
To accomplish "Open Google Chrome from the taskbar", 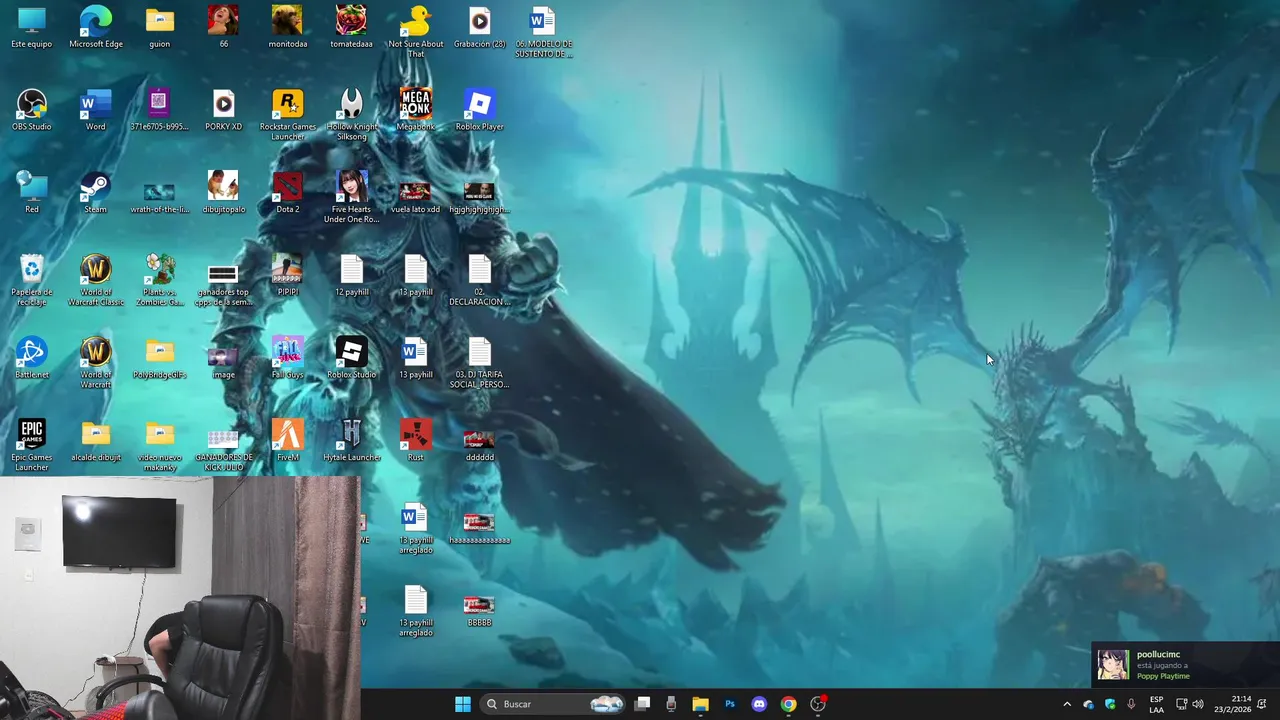I will [789, 704].
